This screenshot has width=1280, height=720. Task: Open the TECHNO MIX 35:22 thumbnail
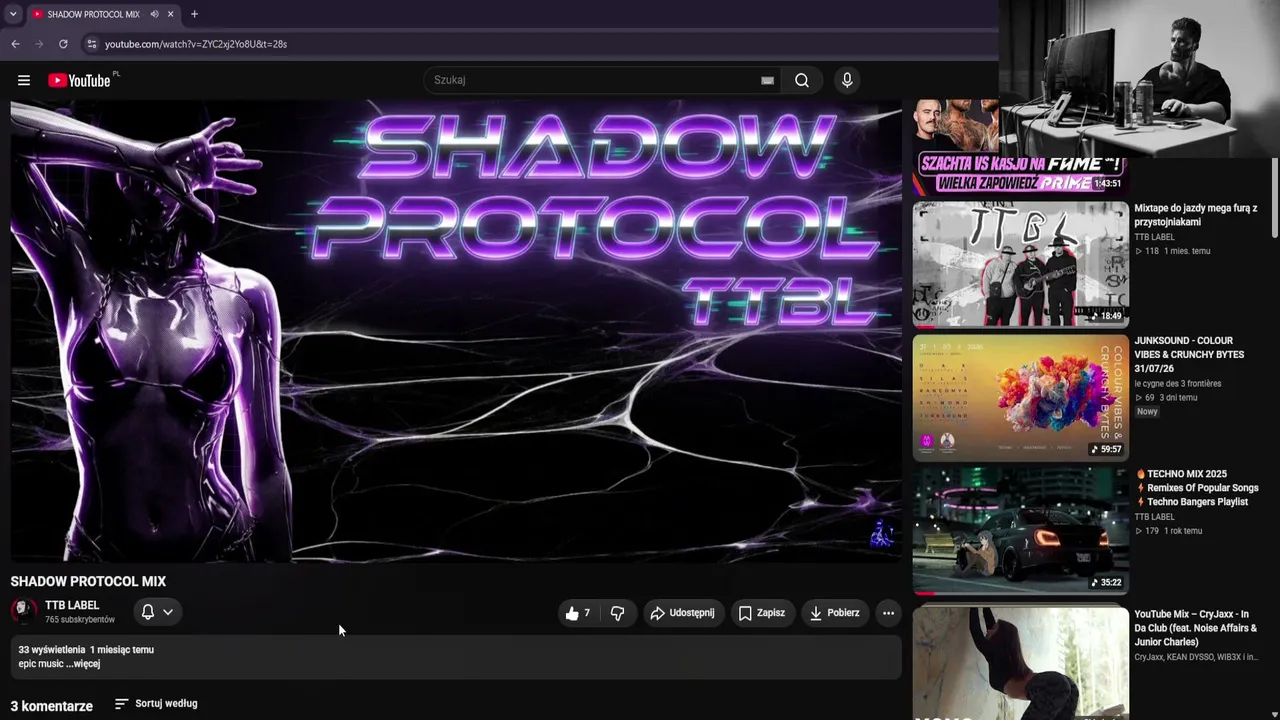coord(1020,531)
